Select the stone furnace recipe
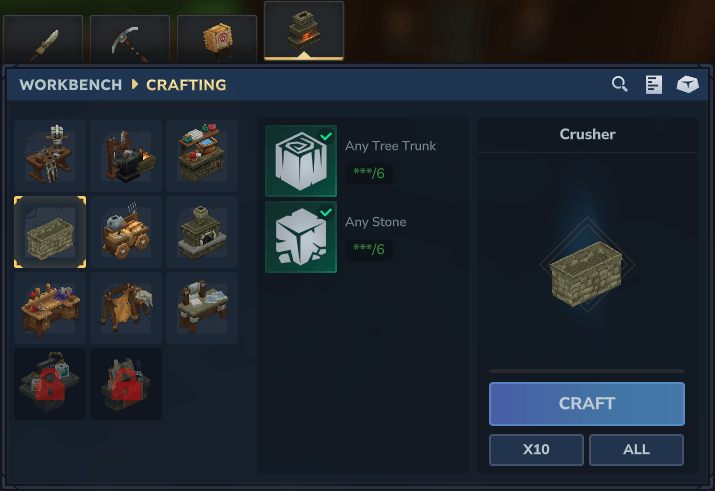 click(202, 232)
